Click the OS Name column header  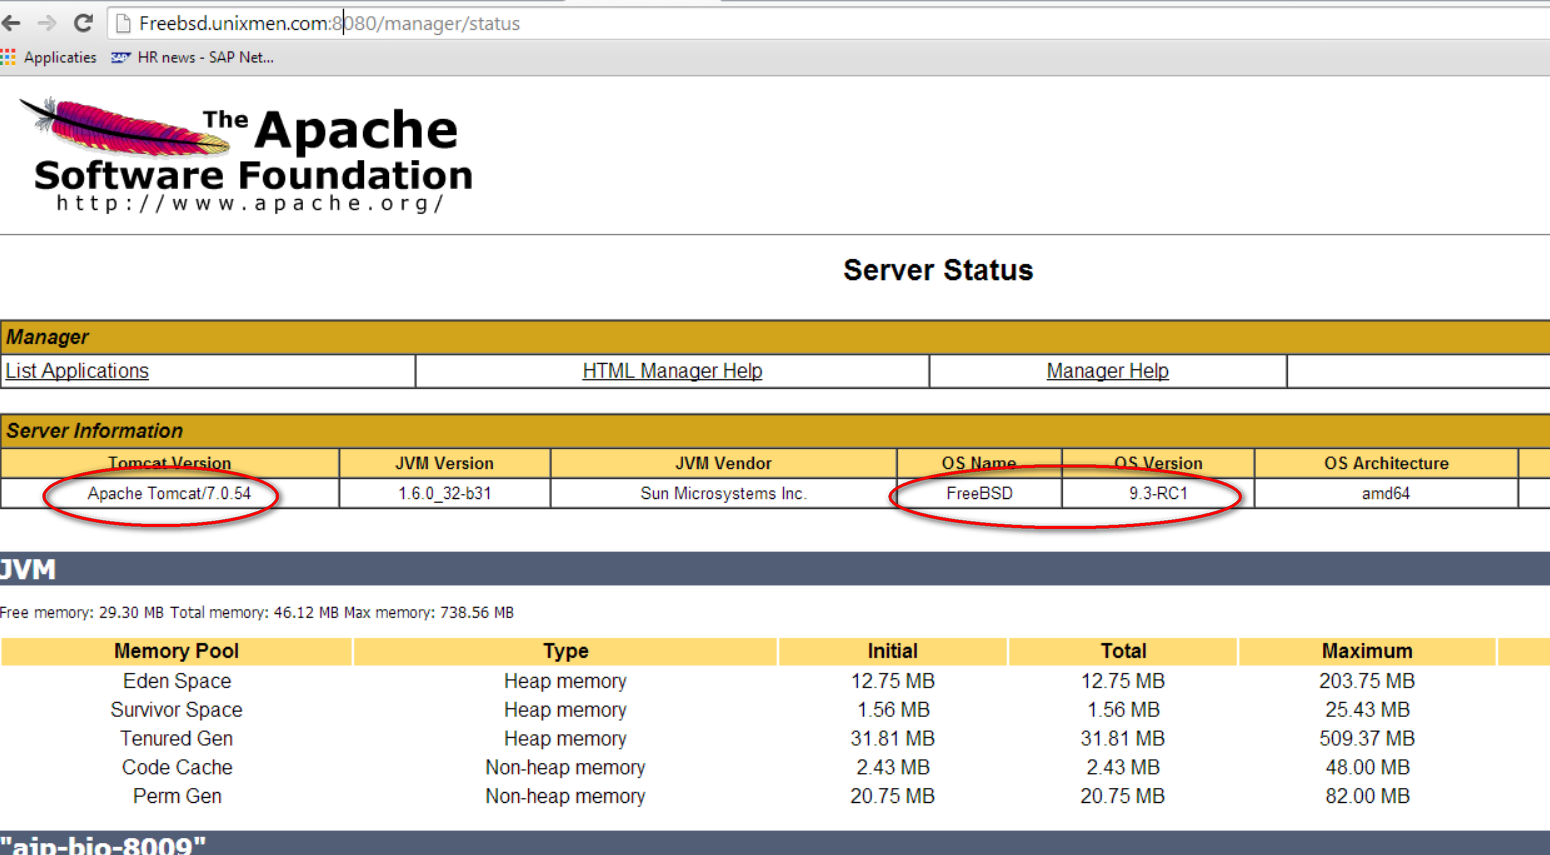coord(979,463)
